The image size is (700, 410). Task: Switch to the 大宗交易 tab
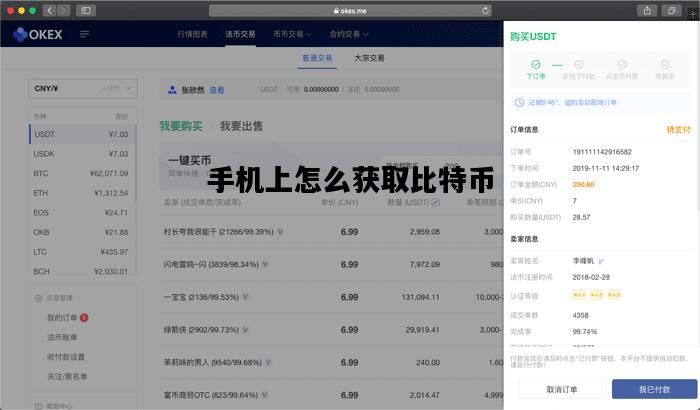click(x=369, y=58)
